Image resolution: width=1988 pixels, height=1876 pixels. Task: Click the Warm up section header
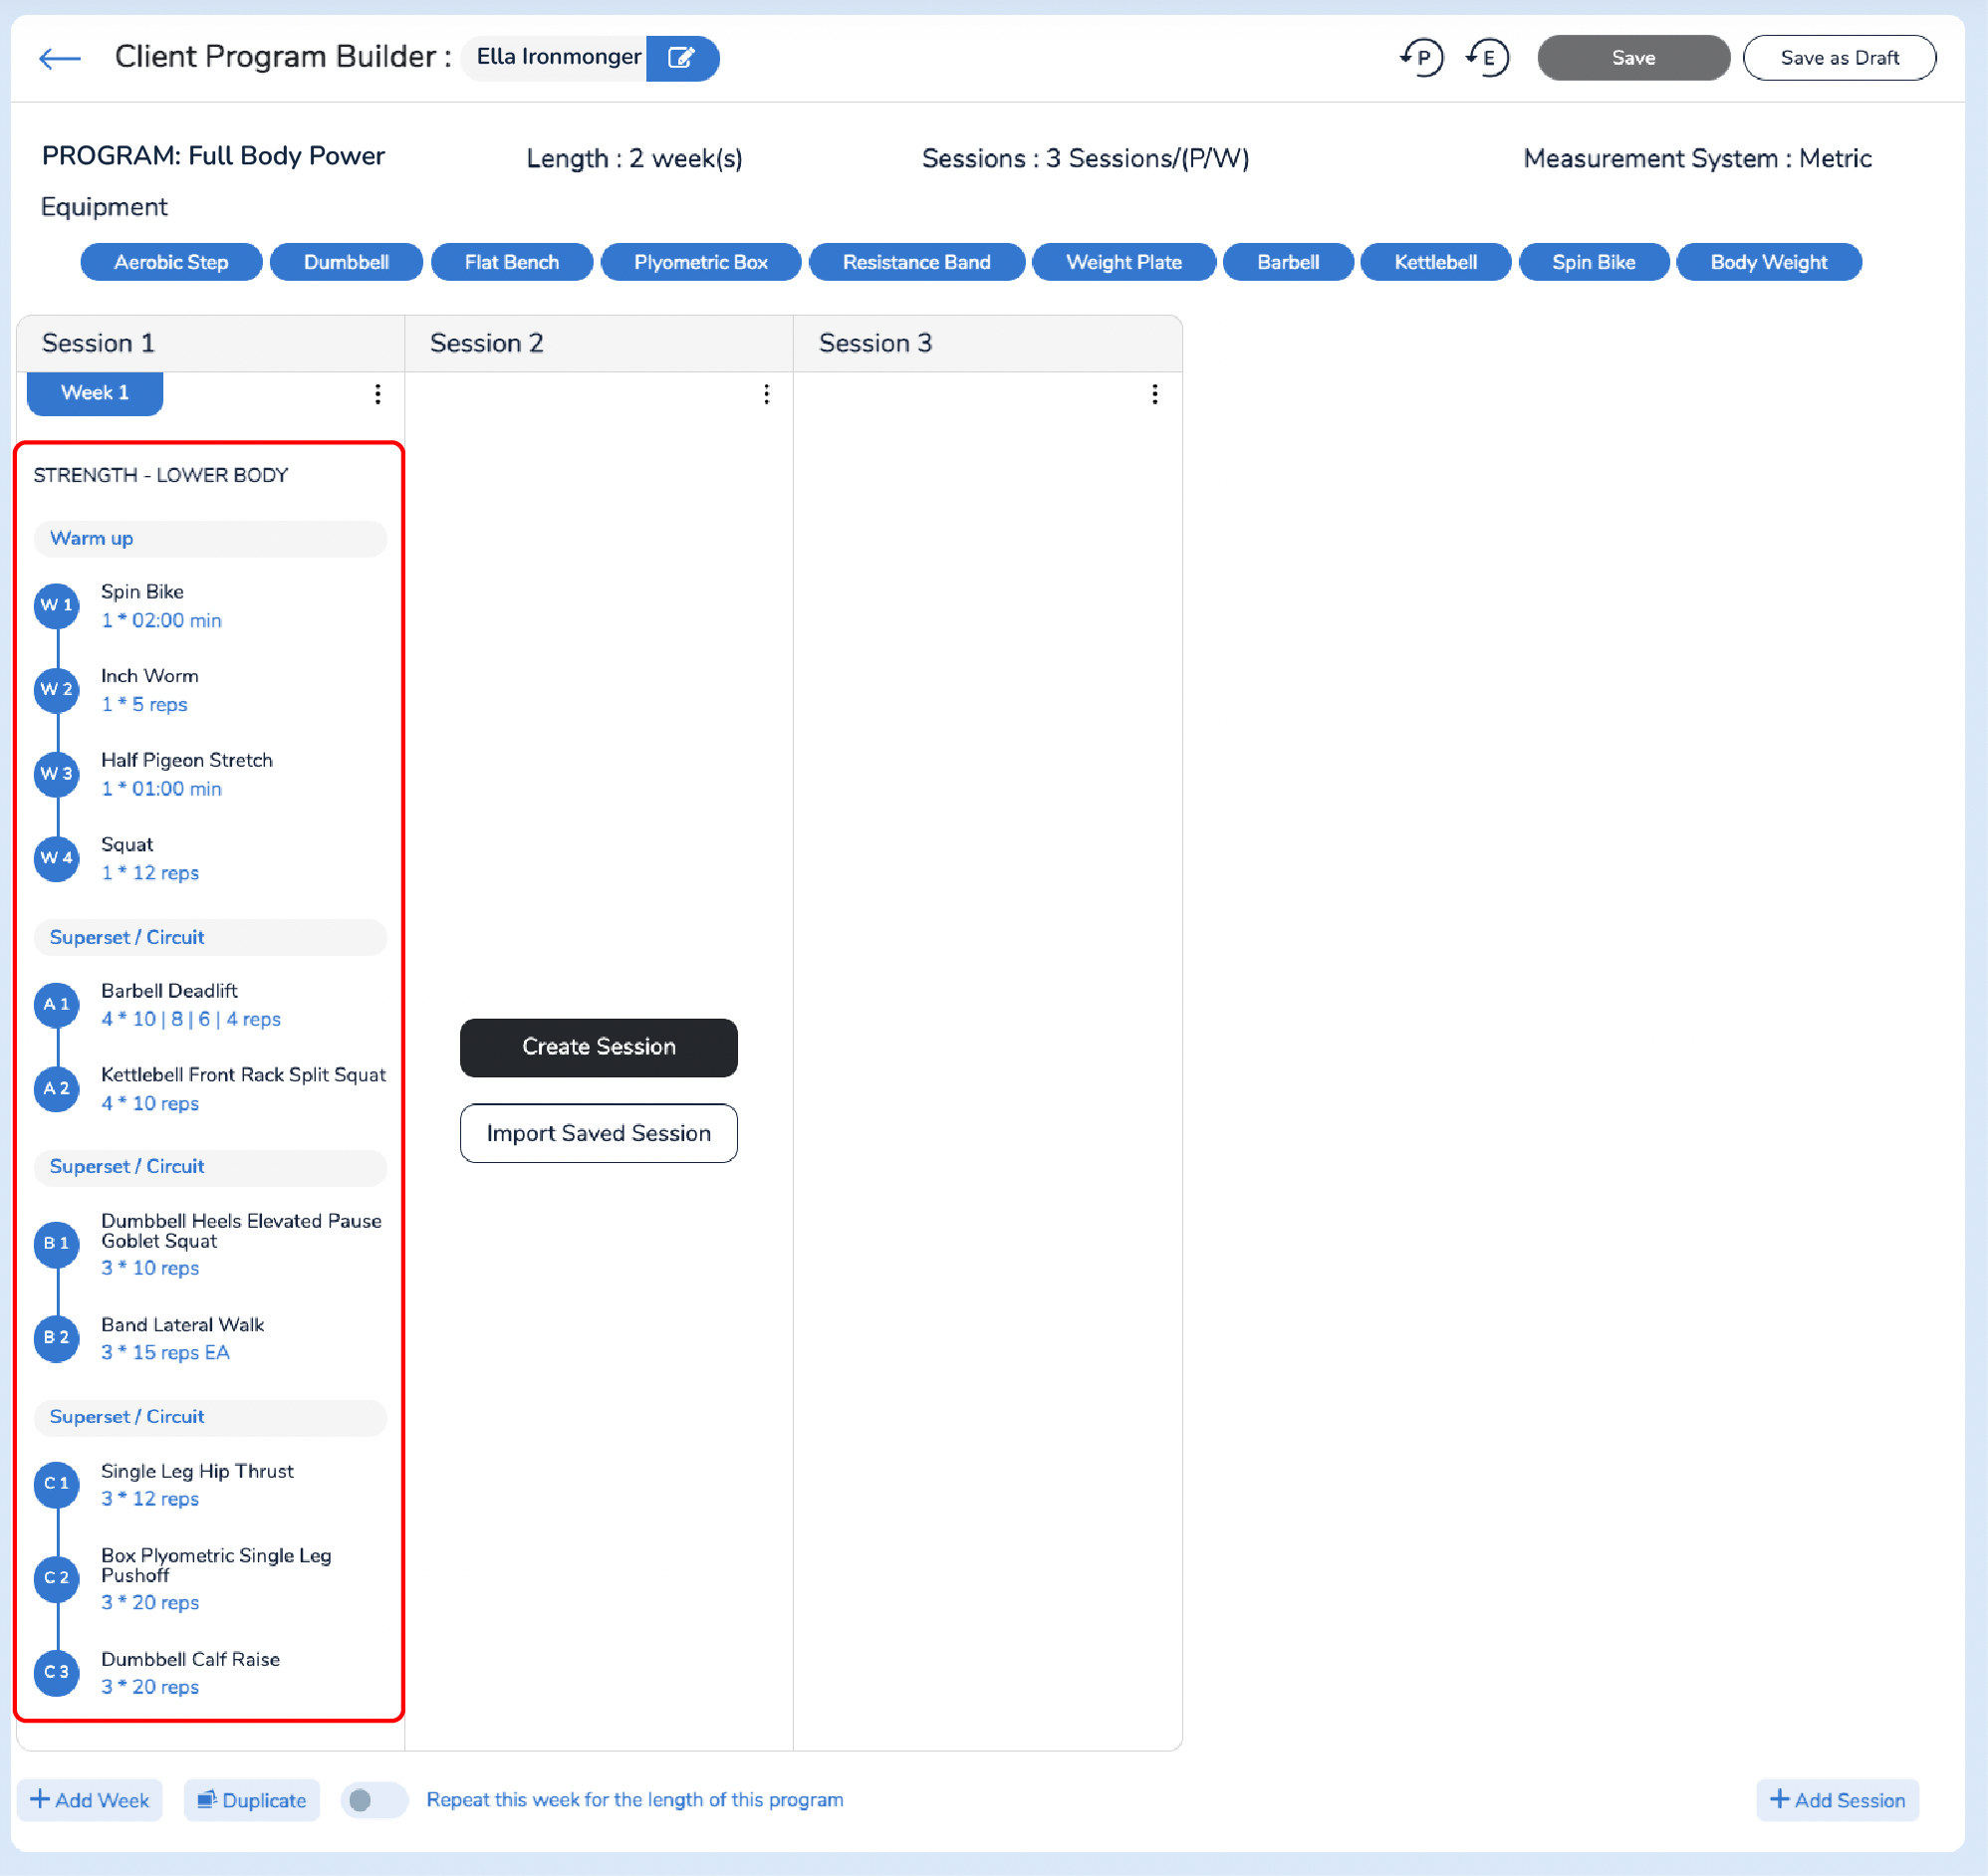pyautogui.click(x=211, y=539)
